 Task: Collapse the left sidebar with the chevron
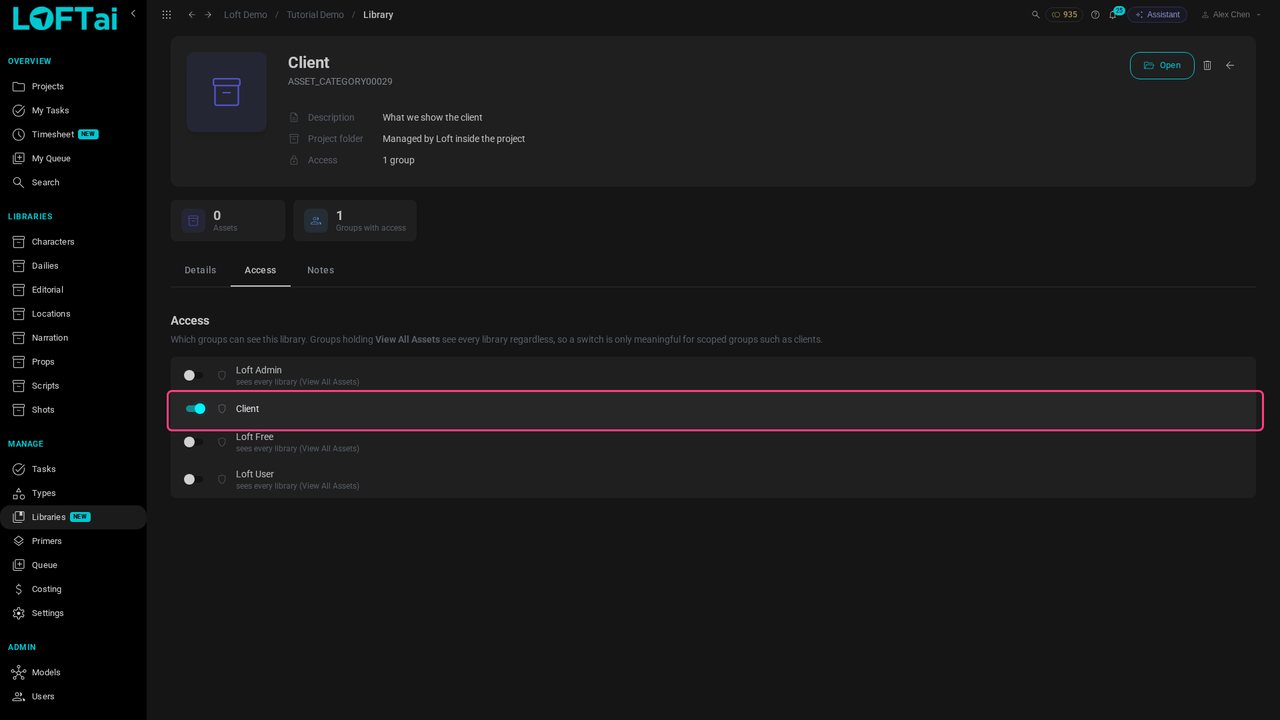point(133,13)
